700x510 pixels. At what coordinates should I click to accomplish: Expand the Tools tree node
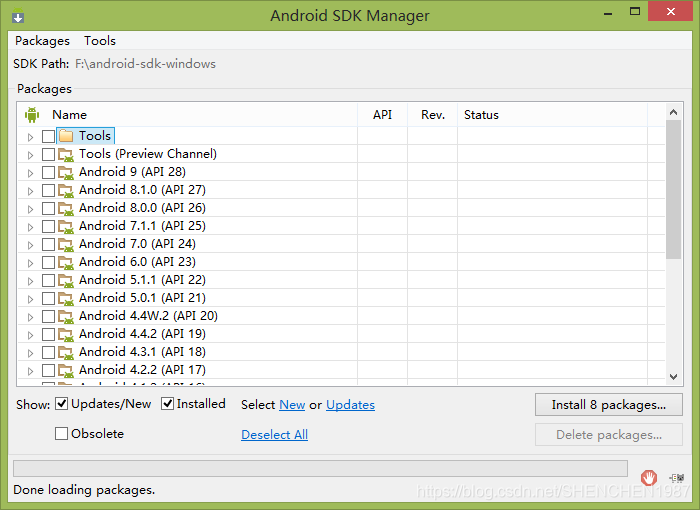point(30,137)
